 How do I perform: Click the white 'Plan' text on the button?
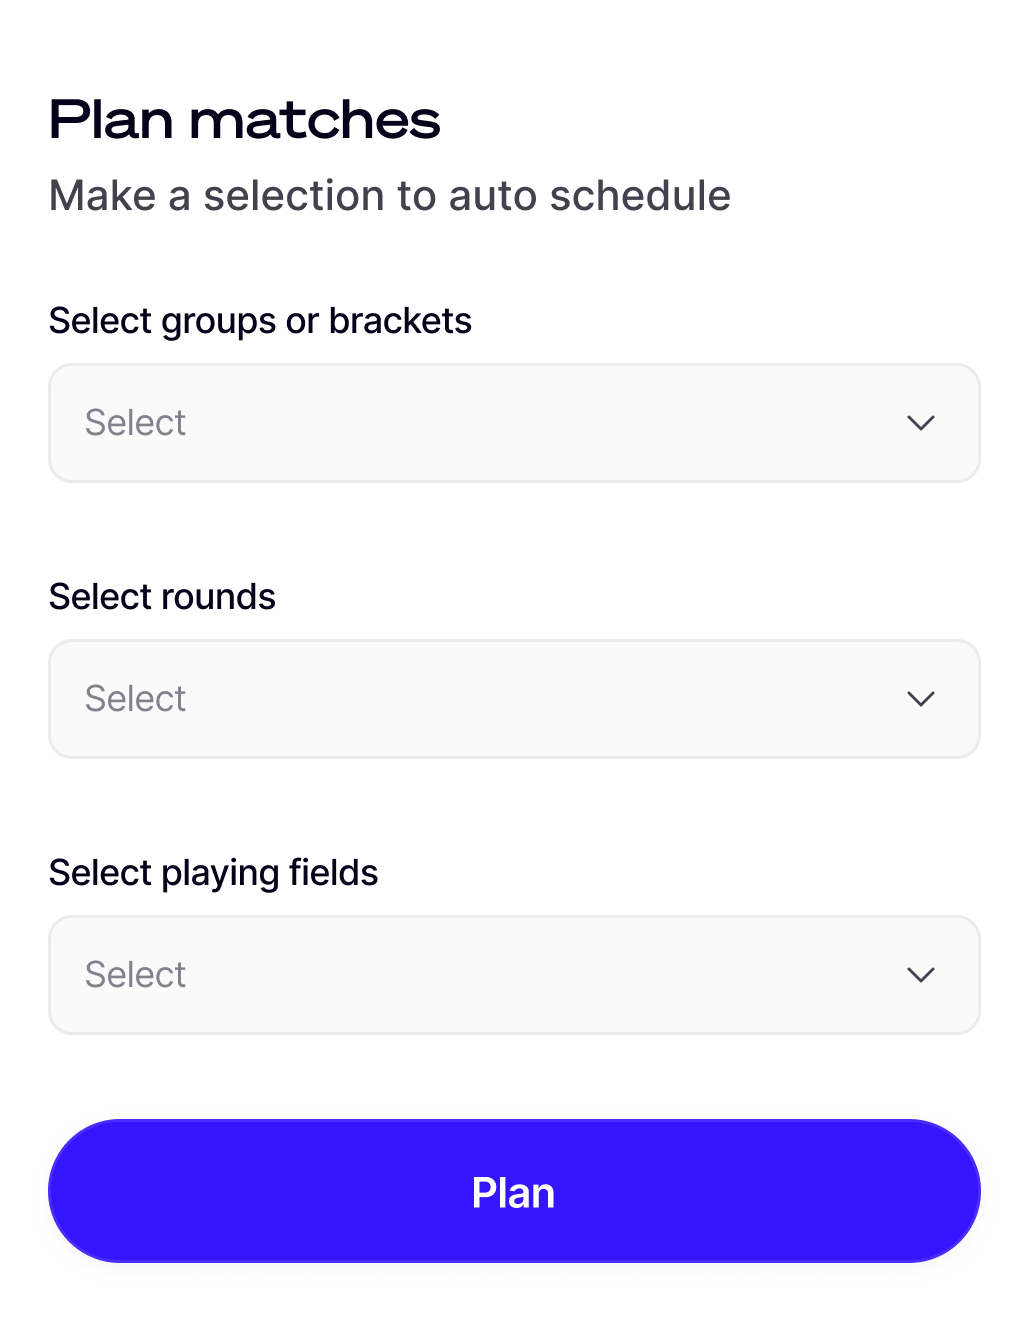[513, 1193]
